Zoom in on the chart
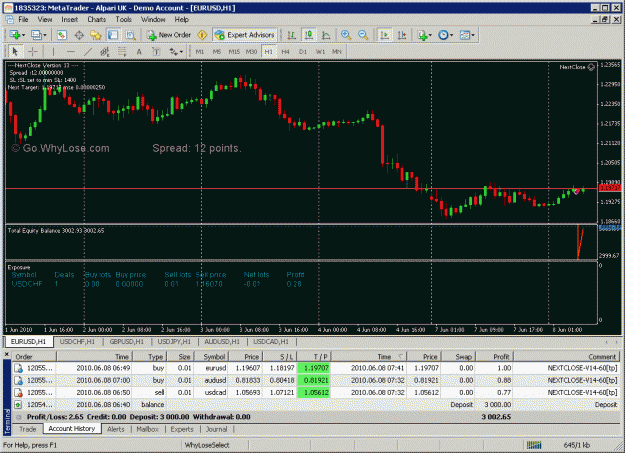 point(346,35)
